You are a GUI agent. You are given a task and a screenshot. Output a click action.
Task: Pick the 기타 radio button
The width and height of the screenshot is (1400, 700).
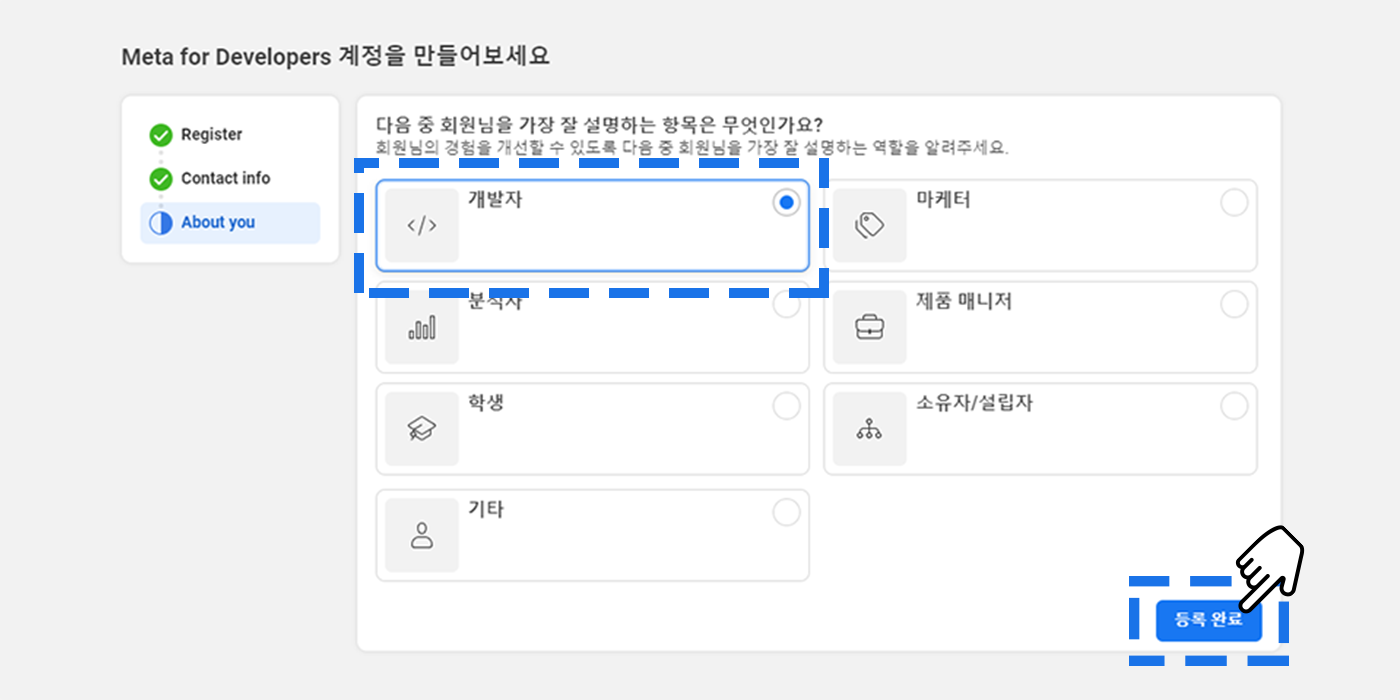pyautogui.click(x=786, y=513)
